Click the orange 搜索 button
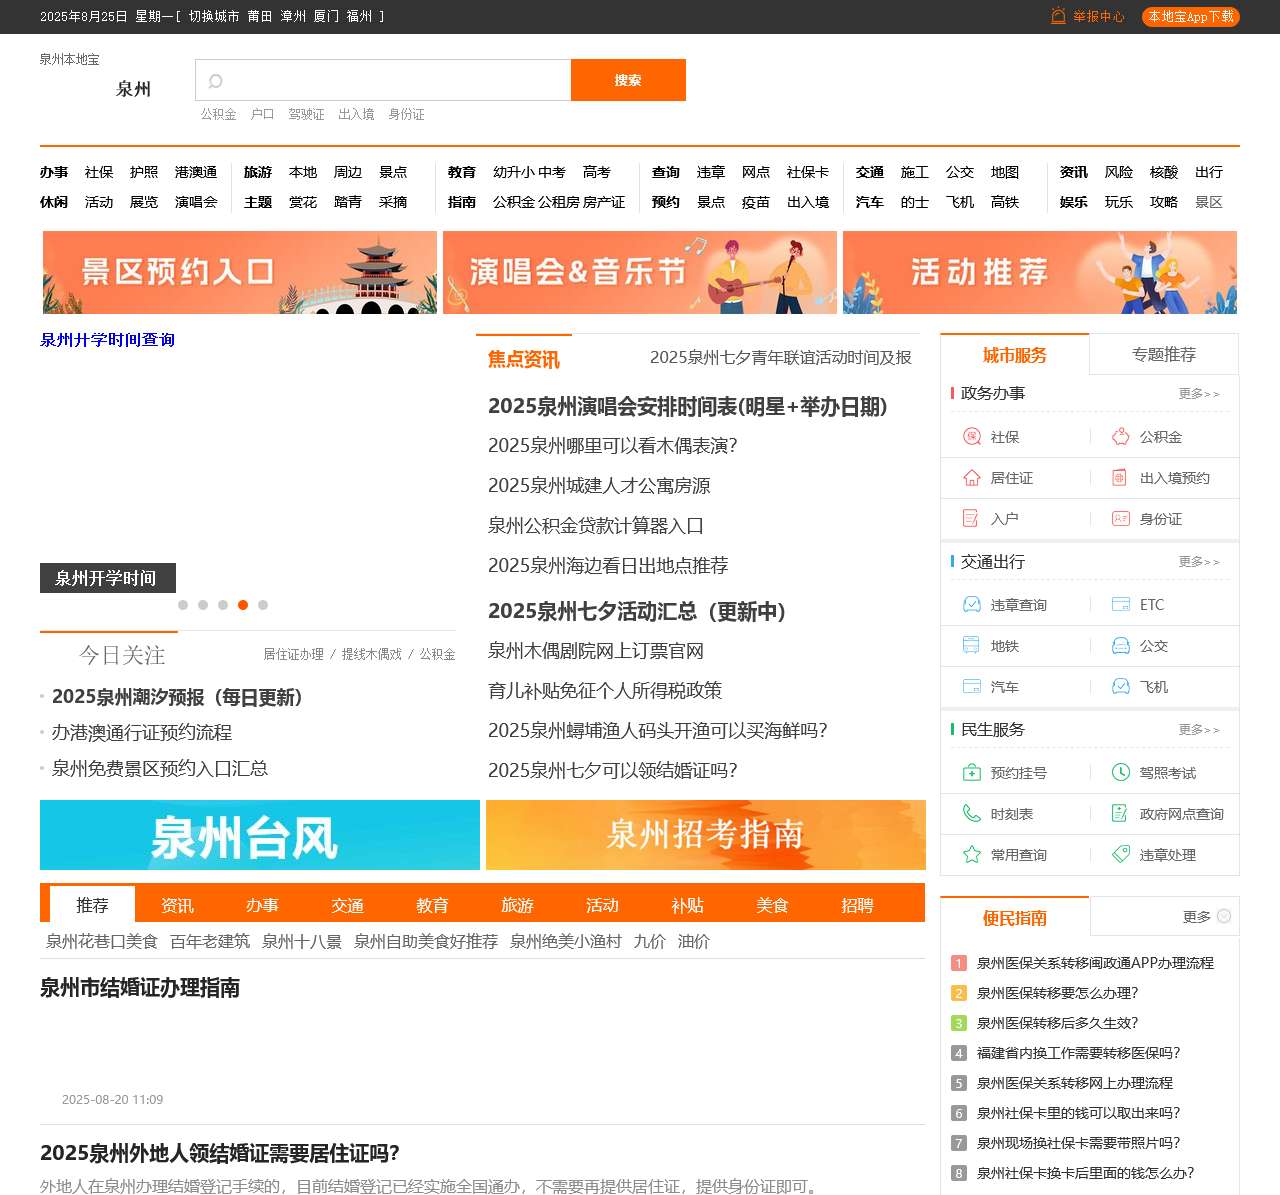 click(x=628, y=80)
